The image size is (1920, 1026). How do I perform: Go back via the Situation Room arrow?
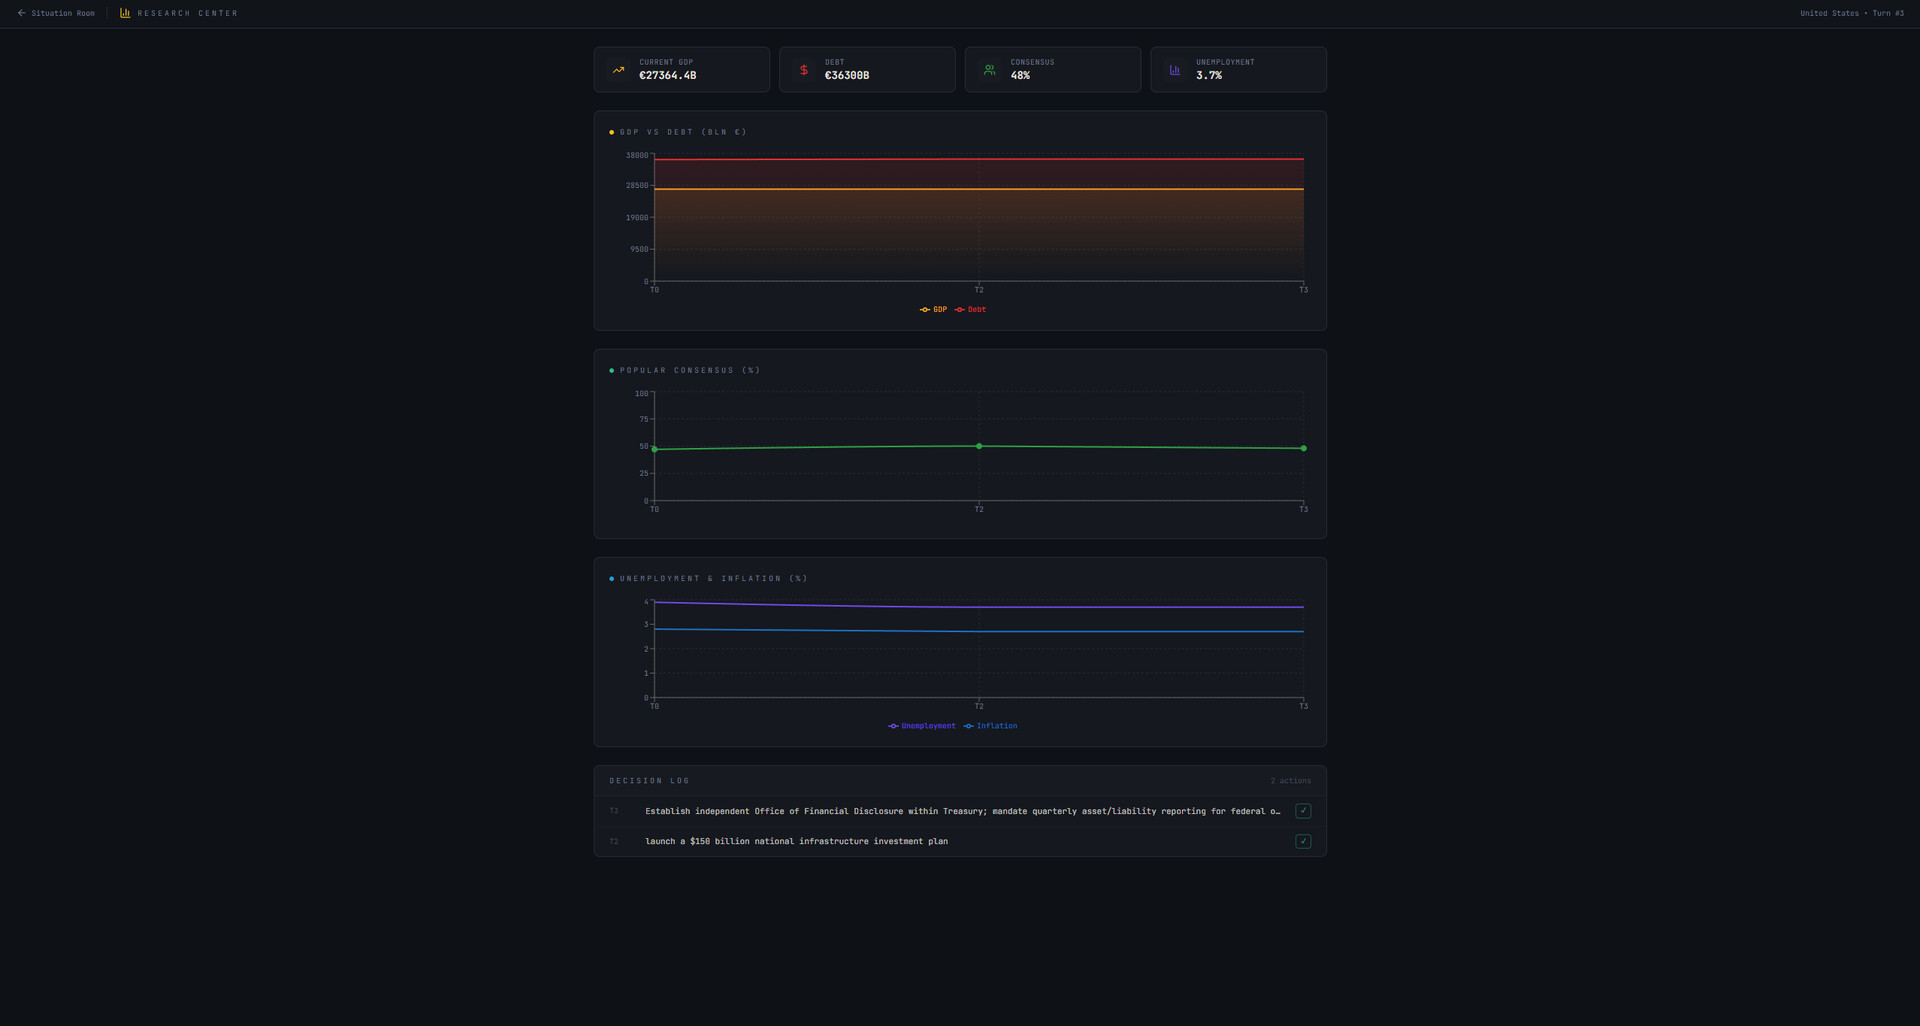[x=21, y=13]
